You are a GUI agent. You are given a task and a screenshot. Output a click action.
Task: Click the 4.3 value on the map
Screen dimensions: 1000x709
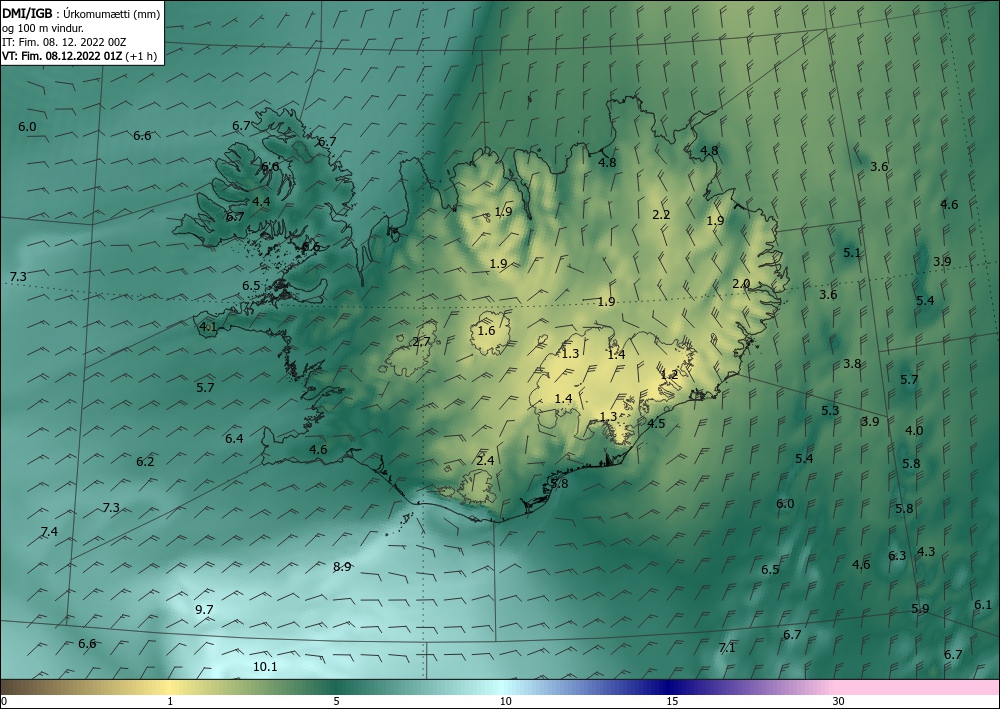926,552
